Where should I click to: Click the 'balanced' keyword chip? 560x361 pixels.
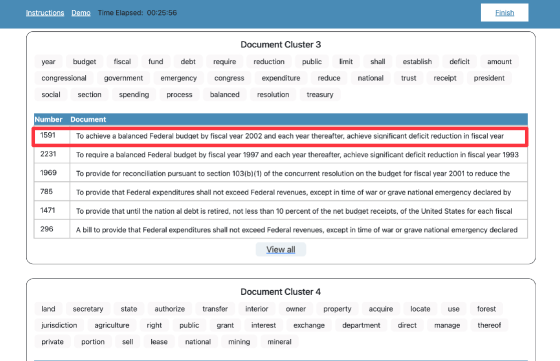pos(225,94)
